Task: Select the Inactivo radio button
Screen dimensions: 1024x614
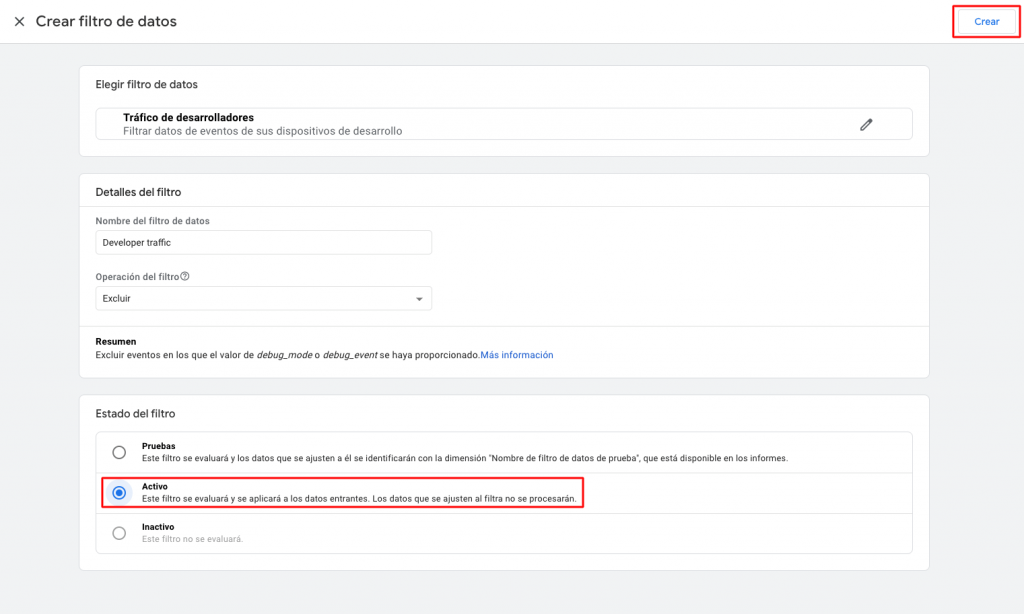Action: (119, 533)
